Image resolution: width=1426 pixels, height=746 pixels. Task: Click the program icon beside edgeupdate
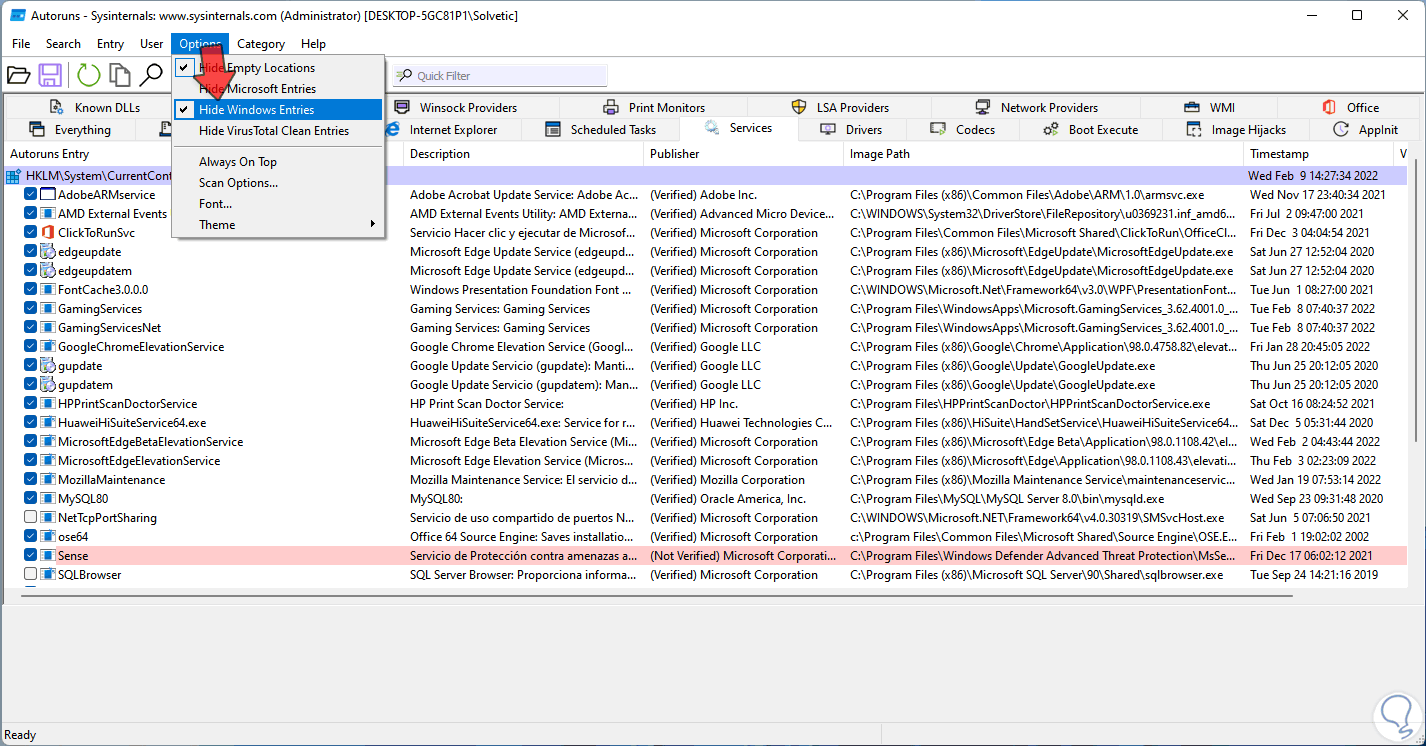47,252
